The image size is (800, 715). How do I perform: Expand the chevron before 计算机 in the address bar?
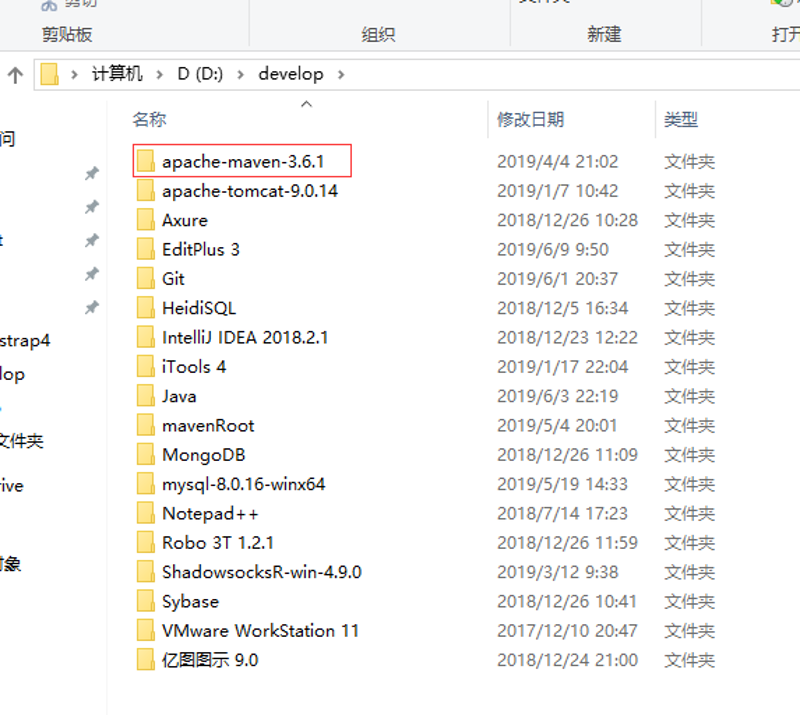[x=74, y=75]
